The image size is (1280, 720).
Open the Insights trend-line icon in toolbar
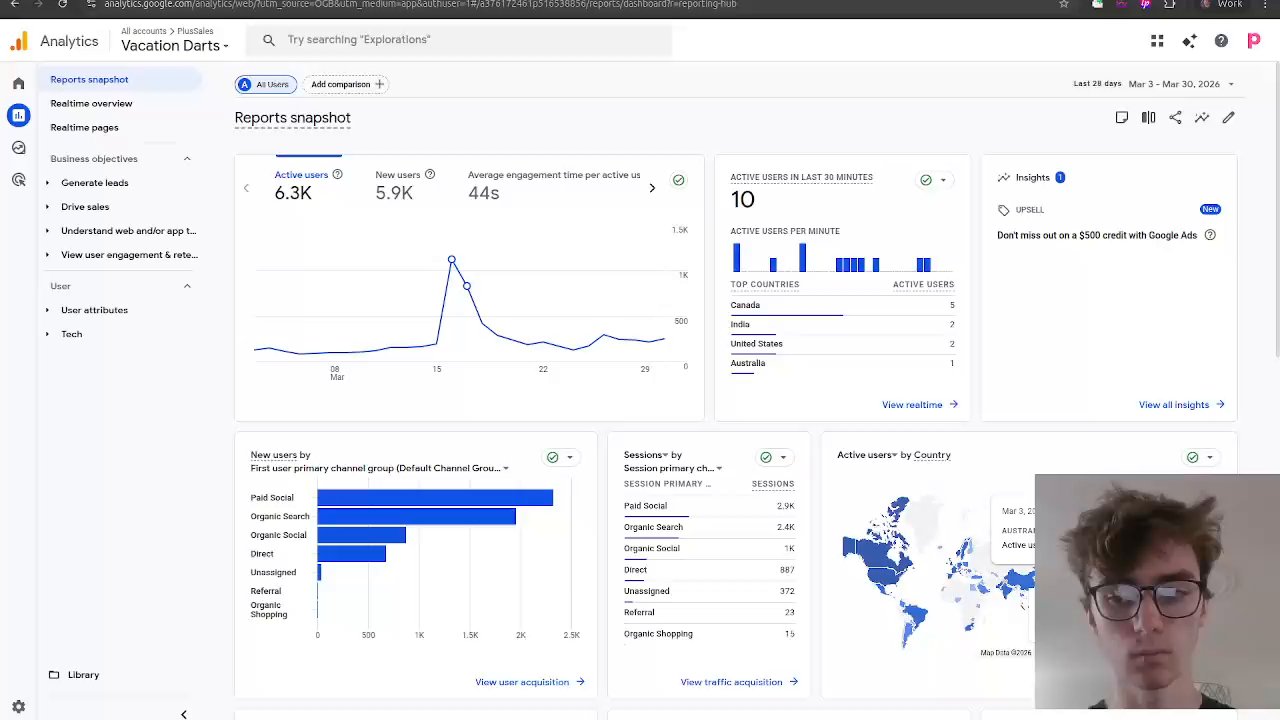1202,118
